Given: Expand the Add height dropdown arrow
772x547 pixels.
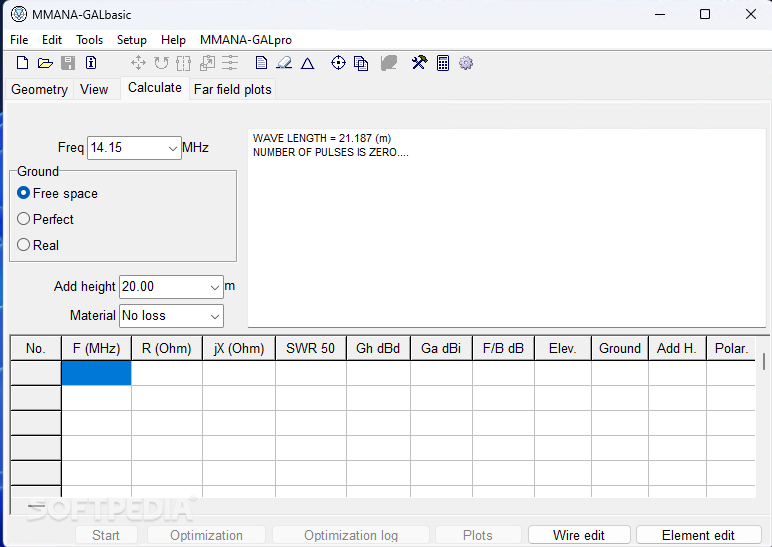Looking at the screenshot, I should tap(215, 287).
